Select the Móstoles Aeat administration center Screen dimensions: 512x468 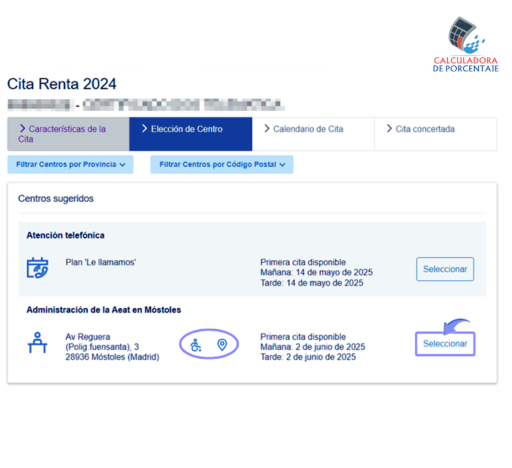pos(445,344)
